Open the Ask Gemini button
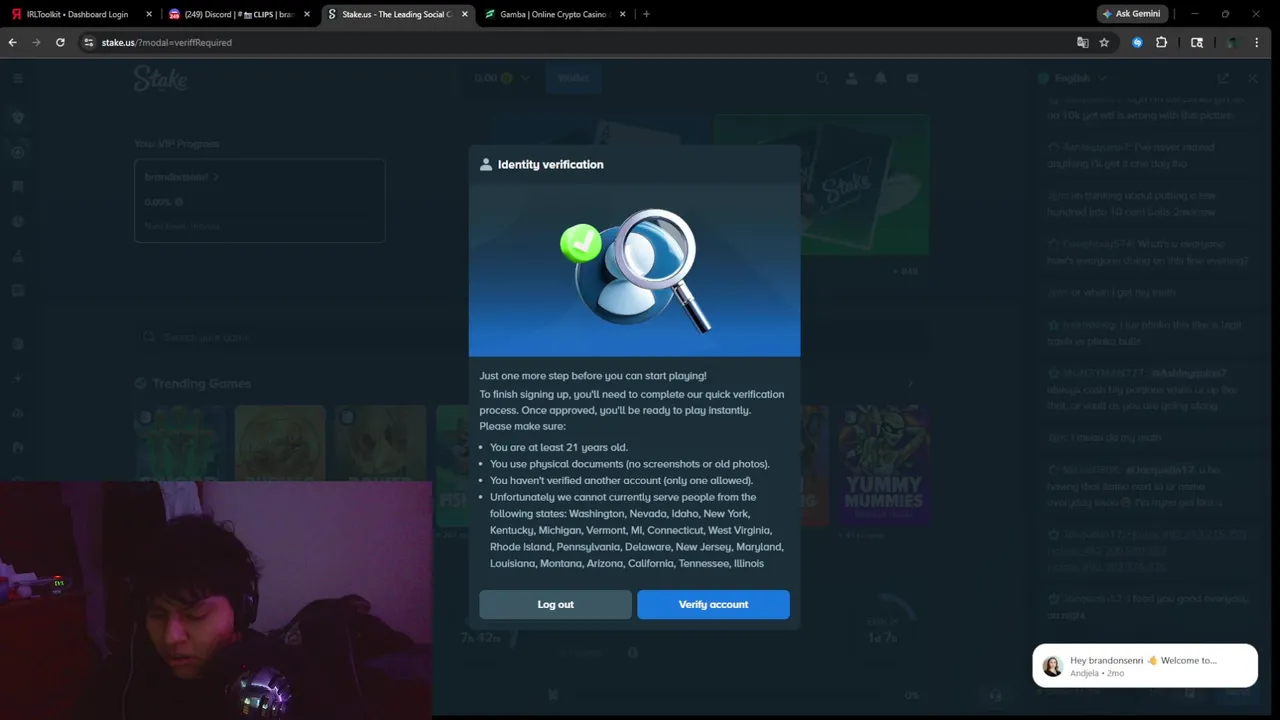1280x720 pixels. coord(1134,14)
